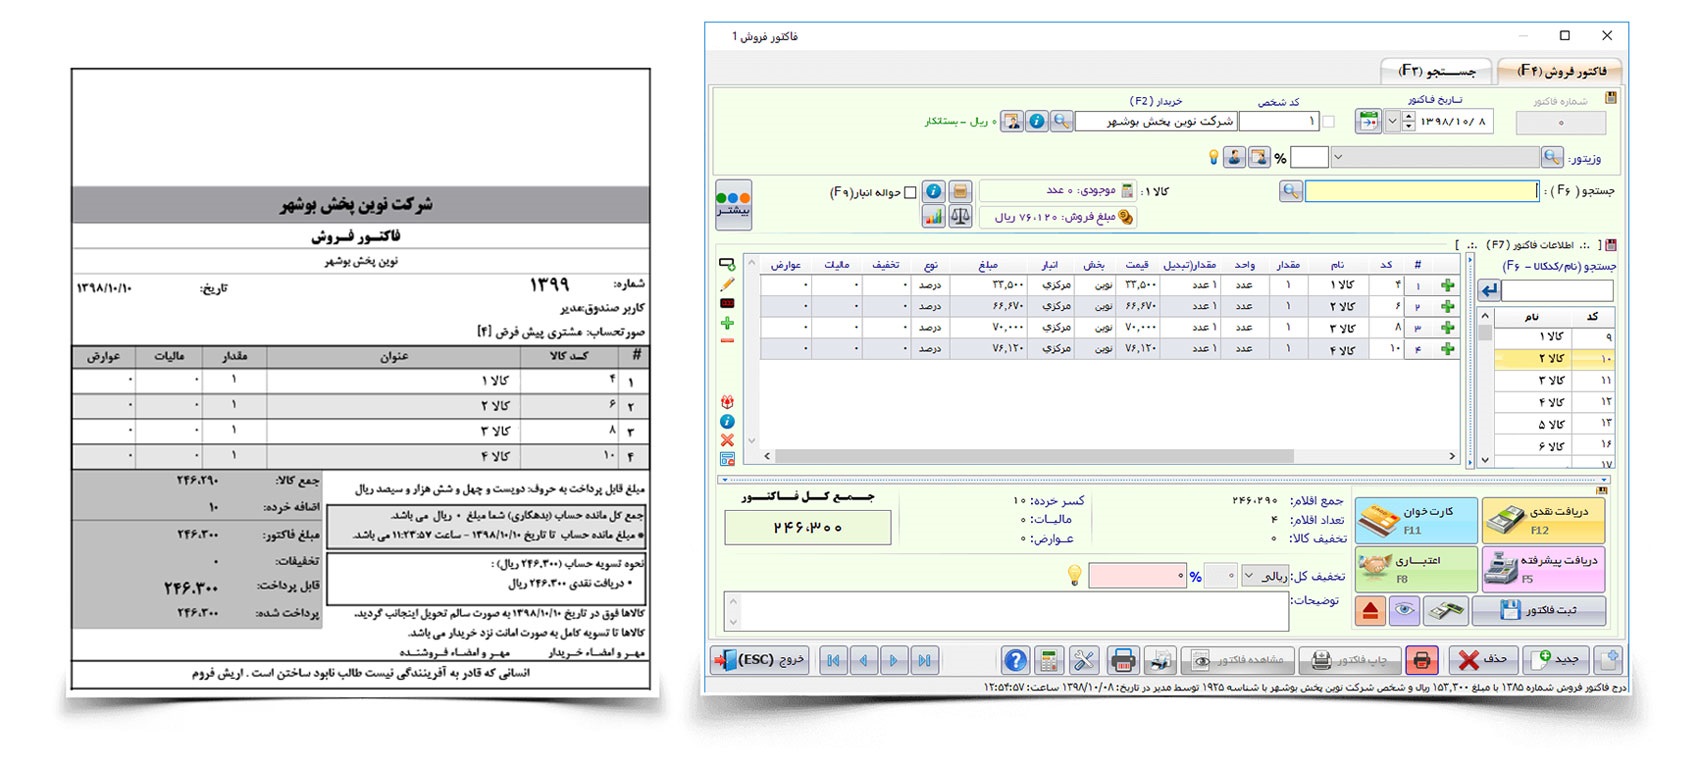
Task: Click lightbulb beside total discount field
Action: pyautogui.click(x=1074, y=575)
